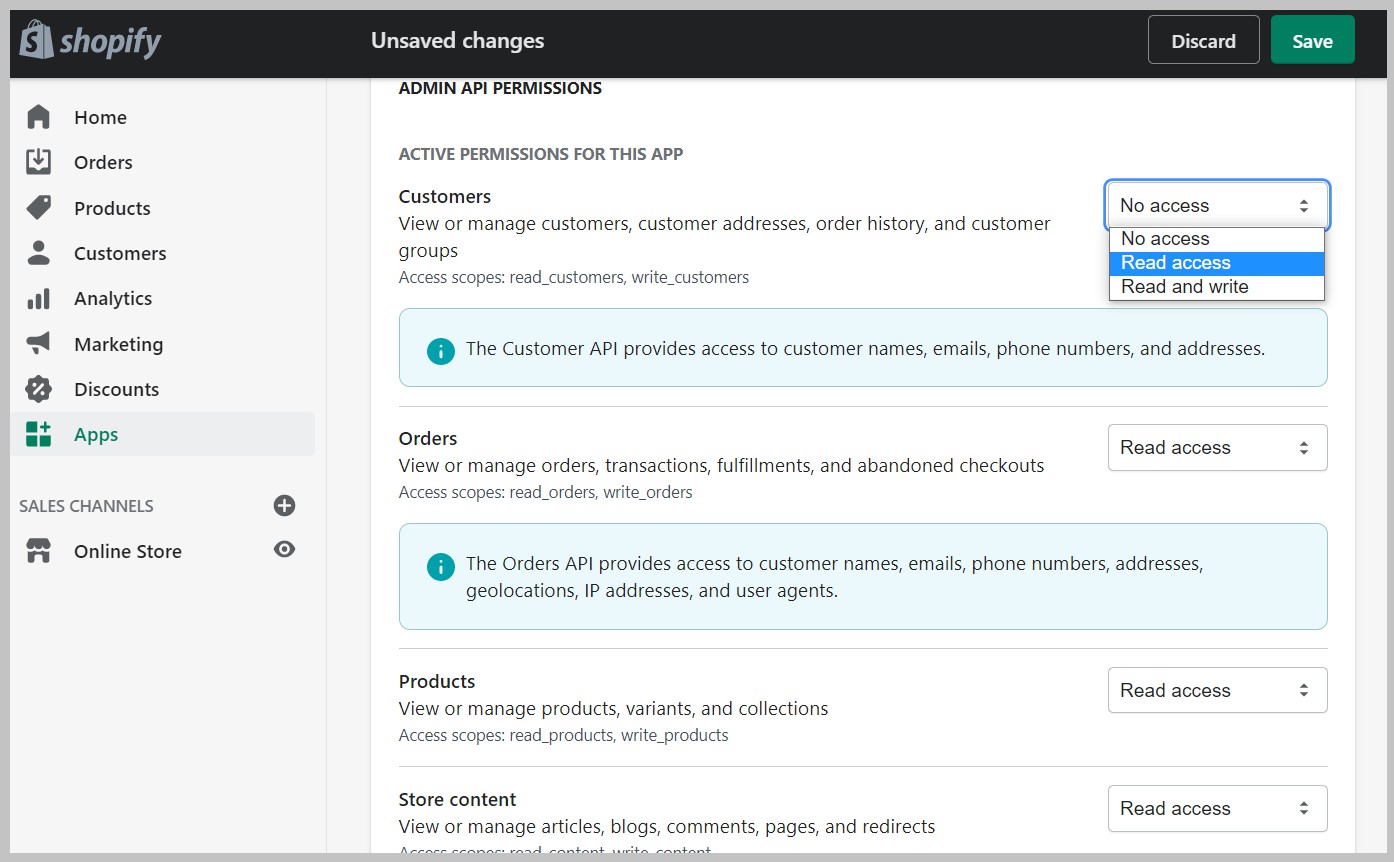Open the Store content permission dropdown
This screenshot has width=1394, height=862.
tap(1217, 808)
